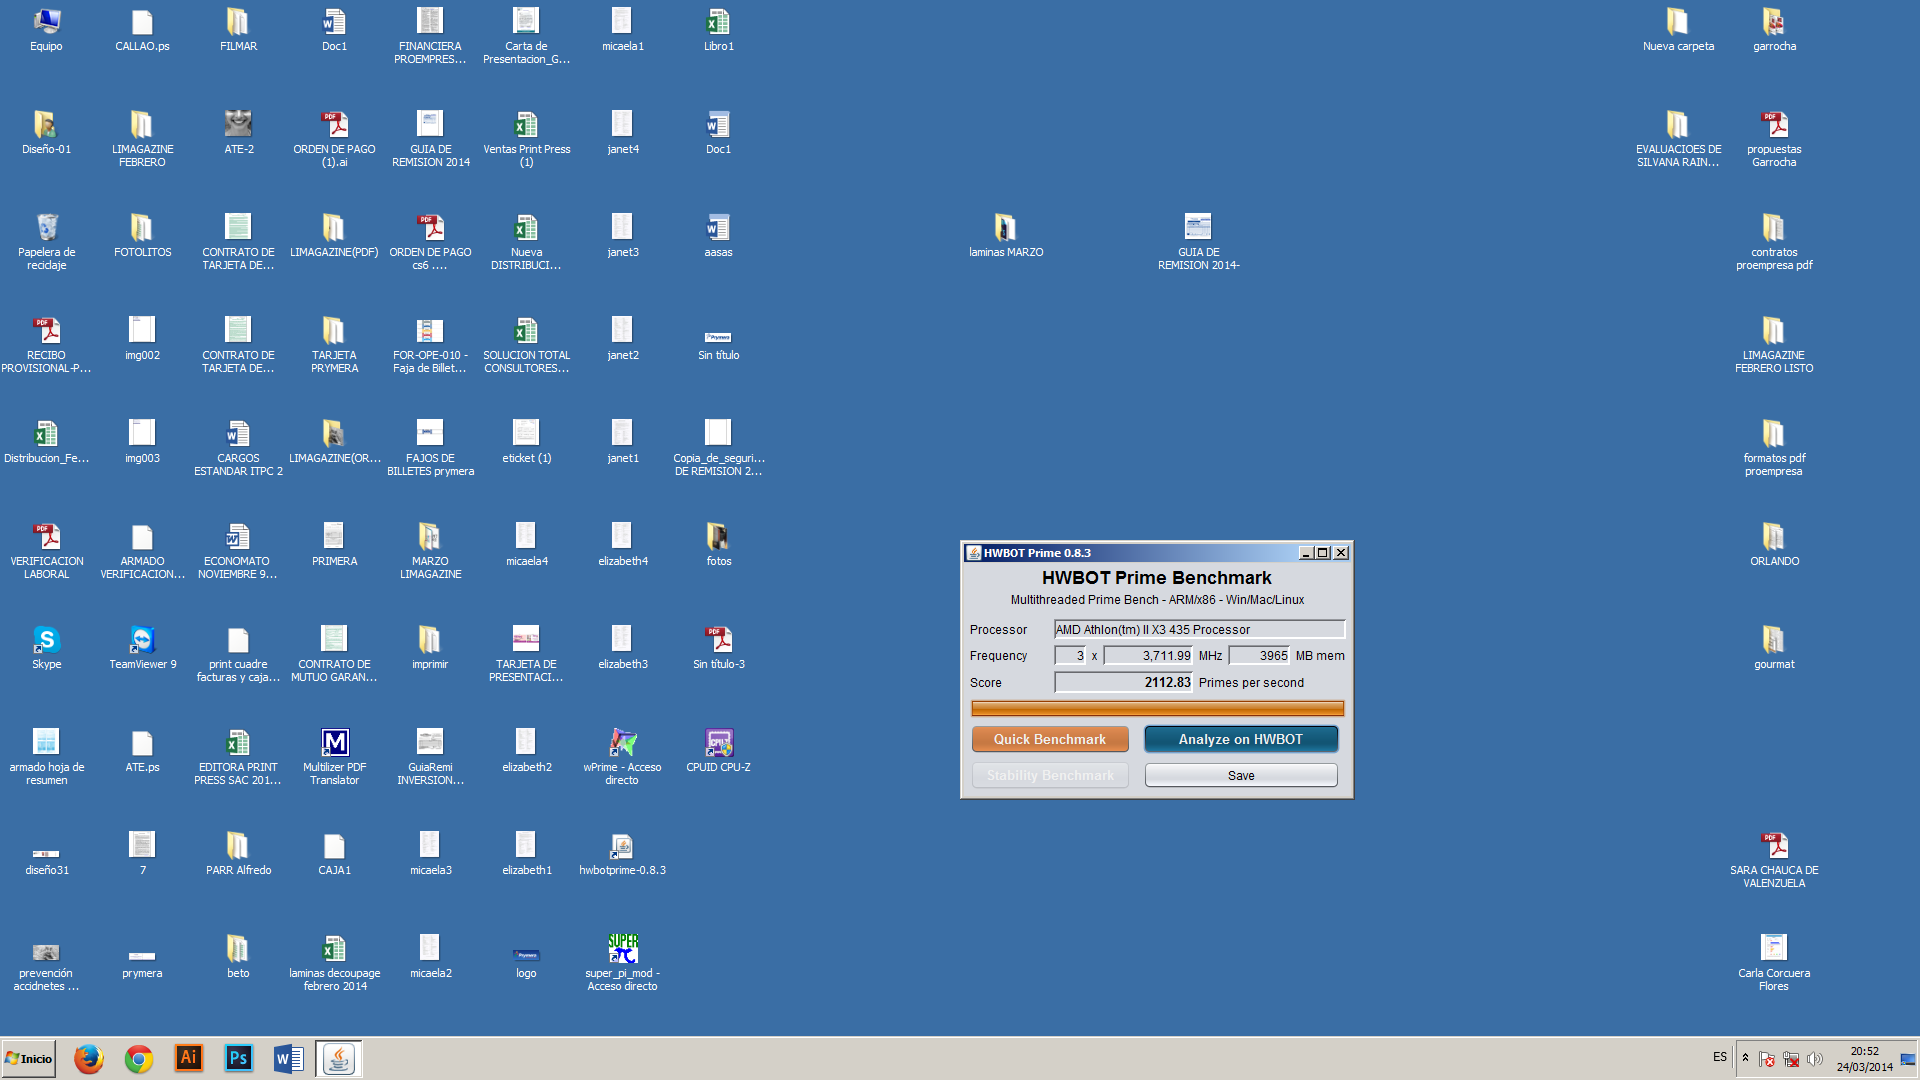Maximize the HWBOT Prime window
This screenshot has height=1080, width=1920.
(1323, 553)
